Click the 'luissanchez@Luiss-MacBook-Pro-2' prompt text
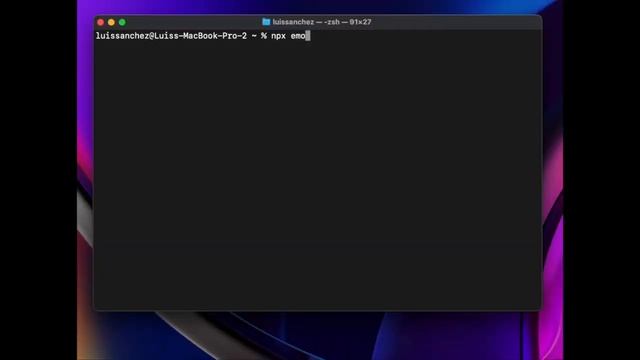Screen dimensions: 640x360 [171, 36]
